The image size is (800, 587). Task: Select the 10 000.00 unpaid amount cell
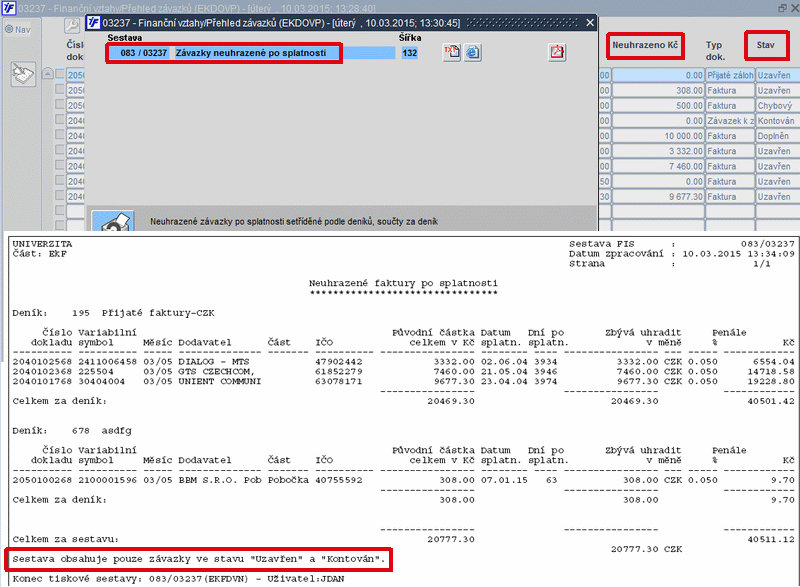[658, 136]
